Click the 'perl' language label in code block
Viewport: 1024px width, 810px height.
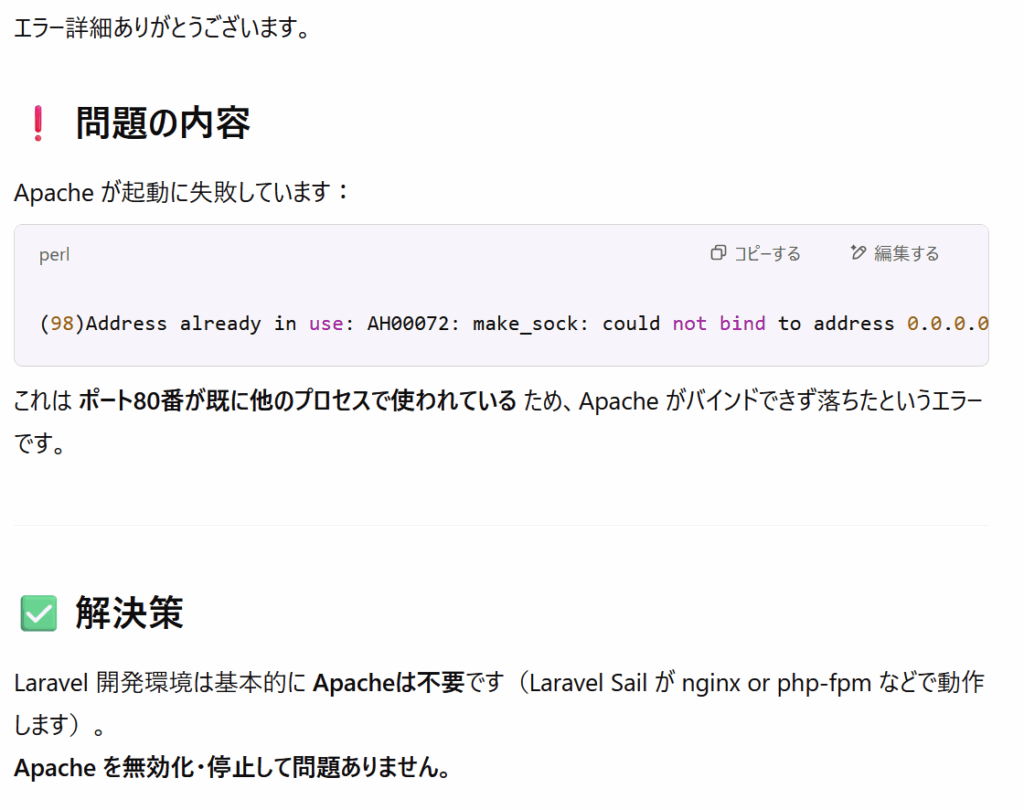(54, 255)
